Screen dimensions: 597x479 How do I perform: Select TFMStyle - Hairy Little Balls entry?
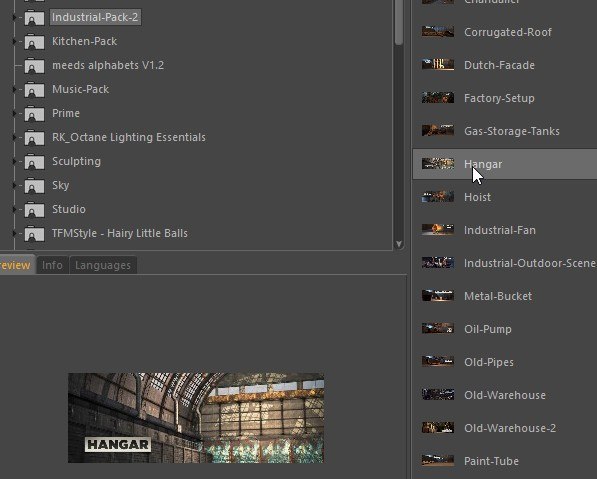pyautogui.click(x=120, y=233)
